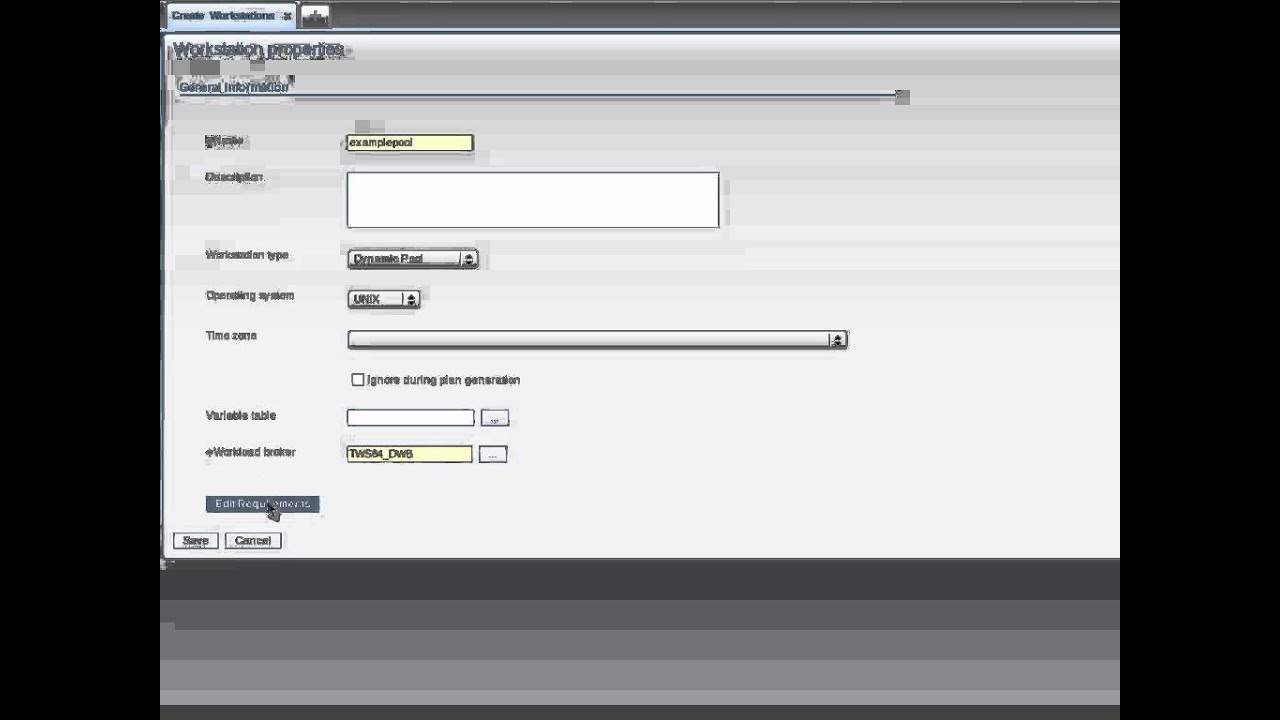Browse for a Variable table
Screen dimensions: 1280x720
tap(495, 418)
